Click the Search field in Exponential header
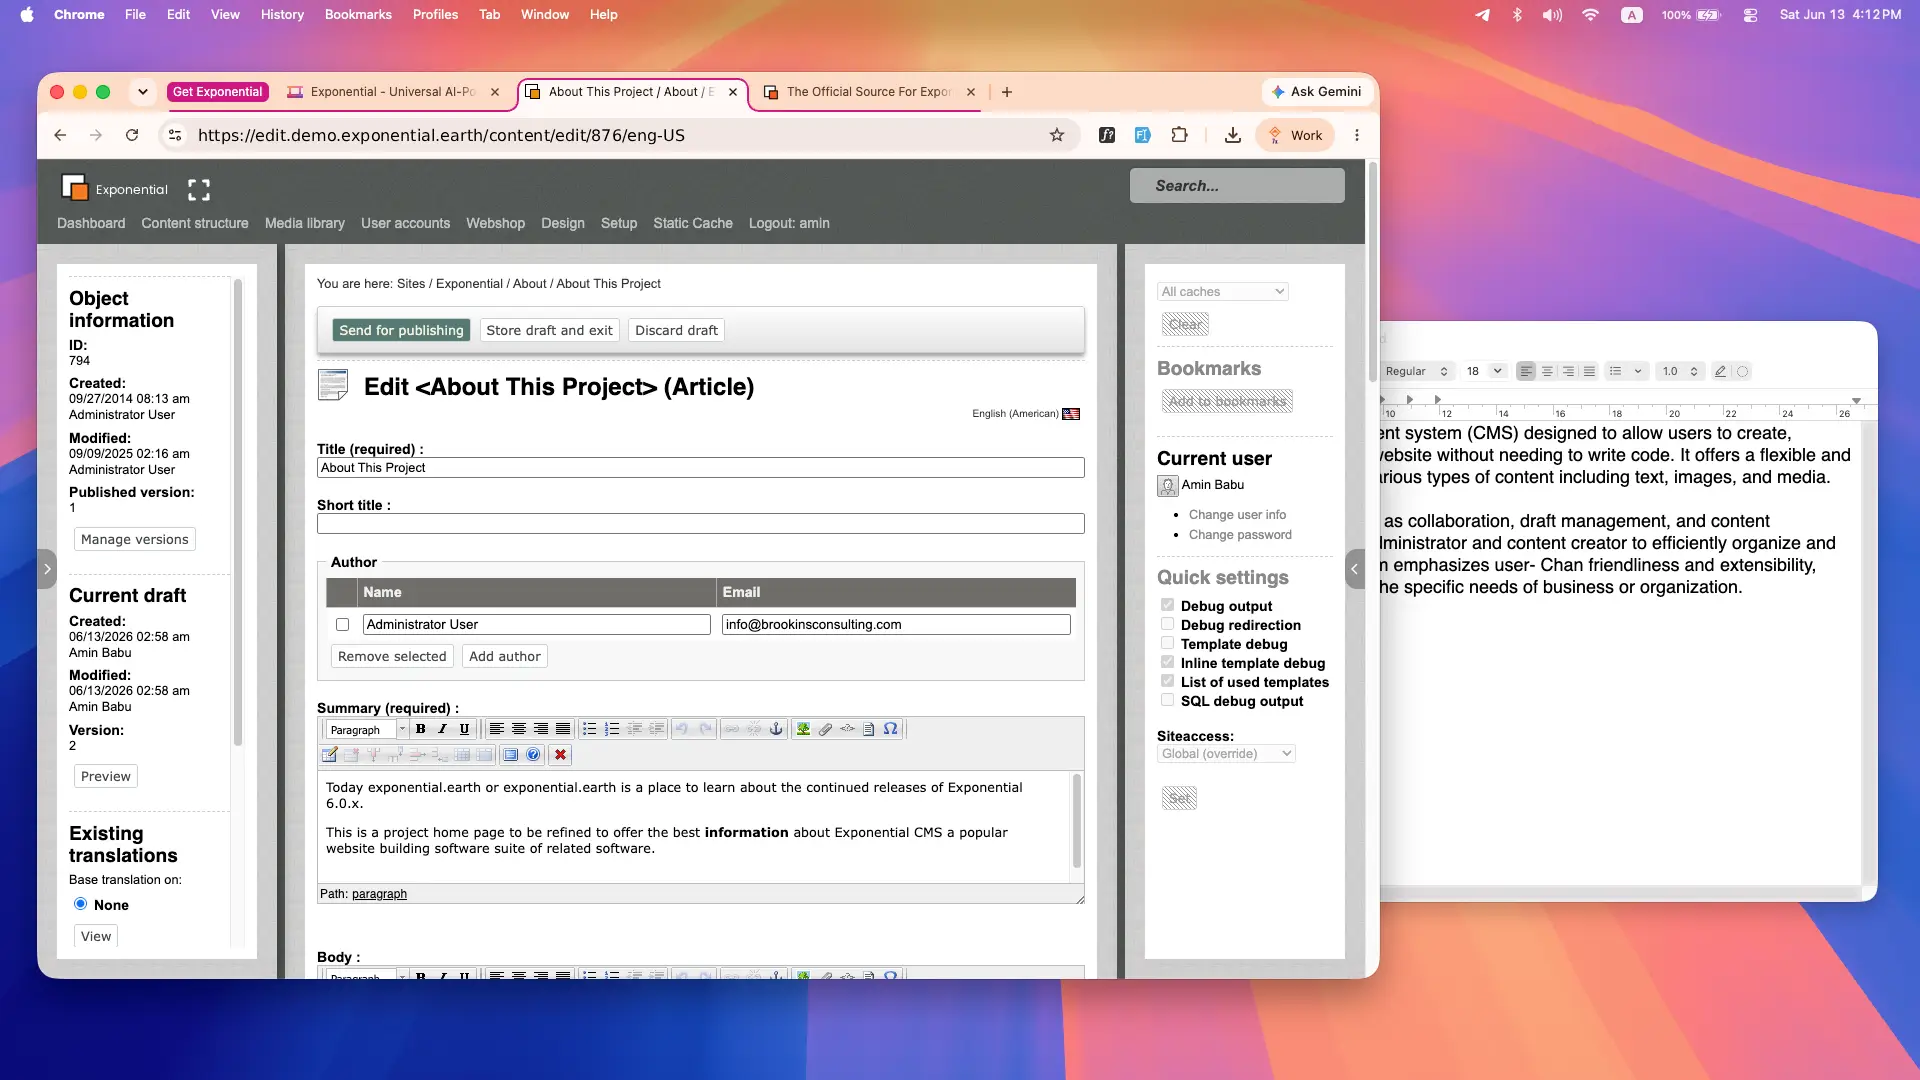Image resolution: width=1920 pixels, height=1080 pixels. tap(1237, 186)
